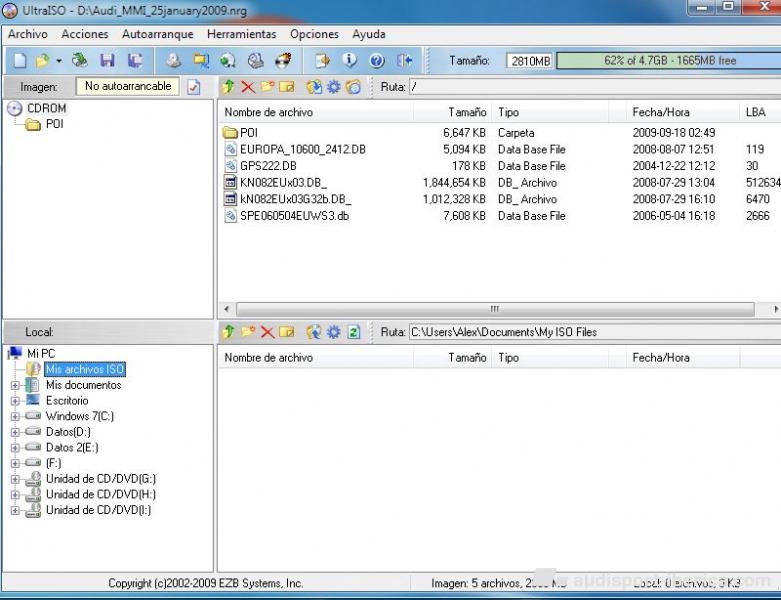Viewport: 781px width, 600px height.
Task: Open the Opciones menu
Action: [314, 34]
